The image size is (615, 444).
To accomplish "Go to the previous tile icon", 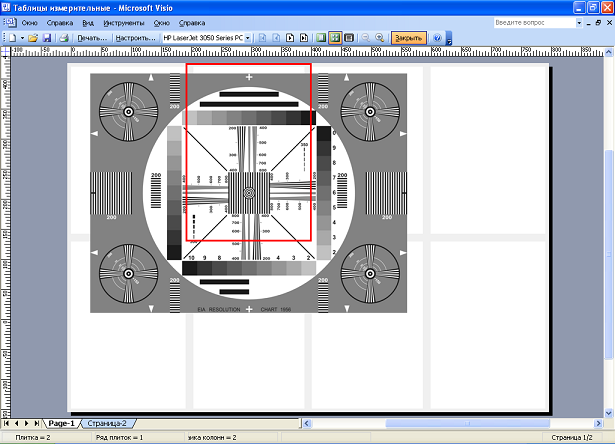I will coord(277,38).
